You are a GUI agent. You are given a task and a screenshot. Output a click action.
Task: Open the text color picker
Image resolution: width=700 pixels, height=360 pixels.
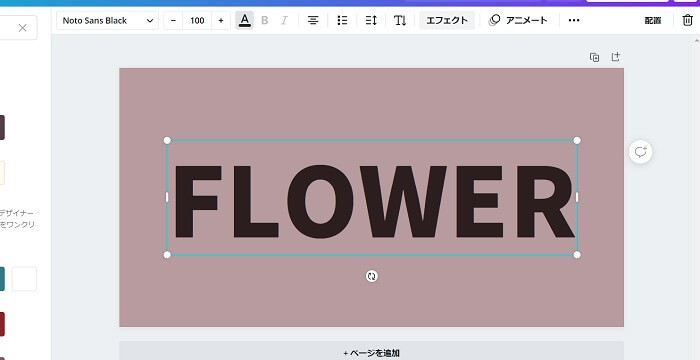tap(245, 21)
